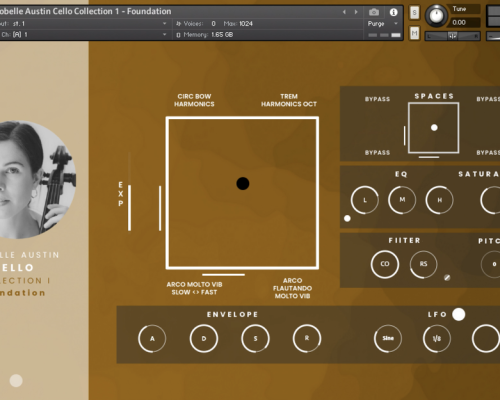Click SPACES pad horizontal slider
Viewport: 500px width, 400px height.
(429, 157)
